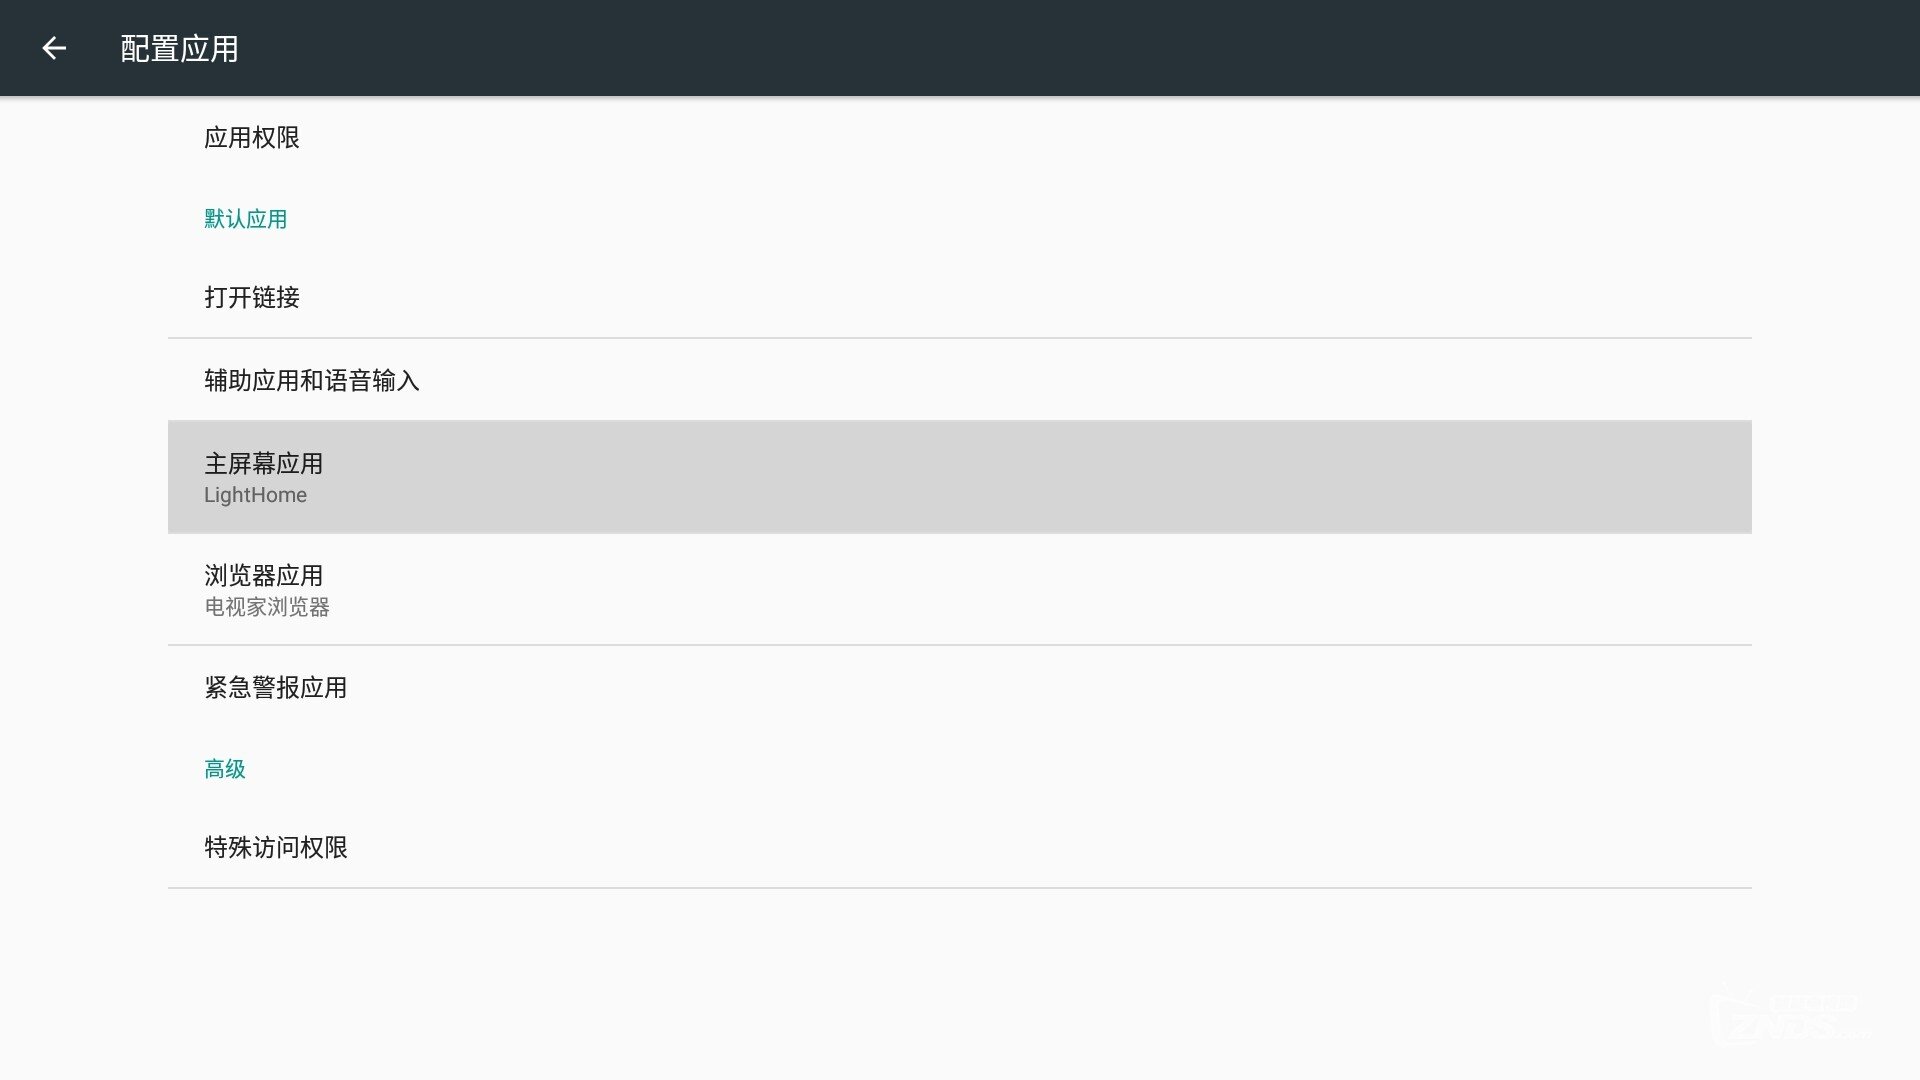The image size is (1920, 1080).
Task: Expand 高级 section
Action: point(224,767)
